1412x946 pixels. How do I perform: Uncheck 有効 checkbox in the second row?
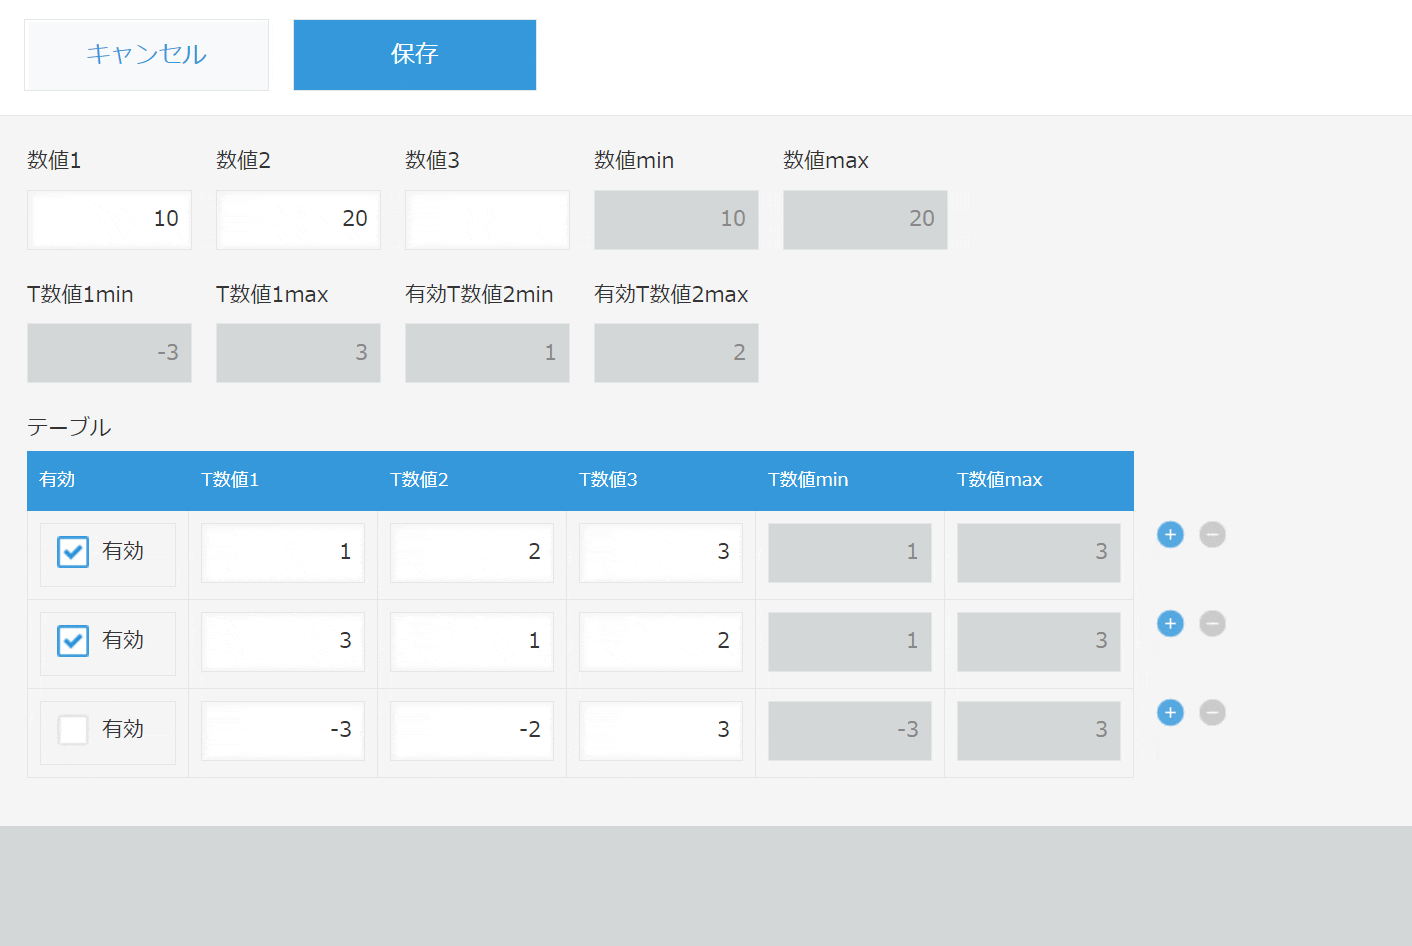pyautogui.click(x=73, y=641)
